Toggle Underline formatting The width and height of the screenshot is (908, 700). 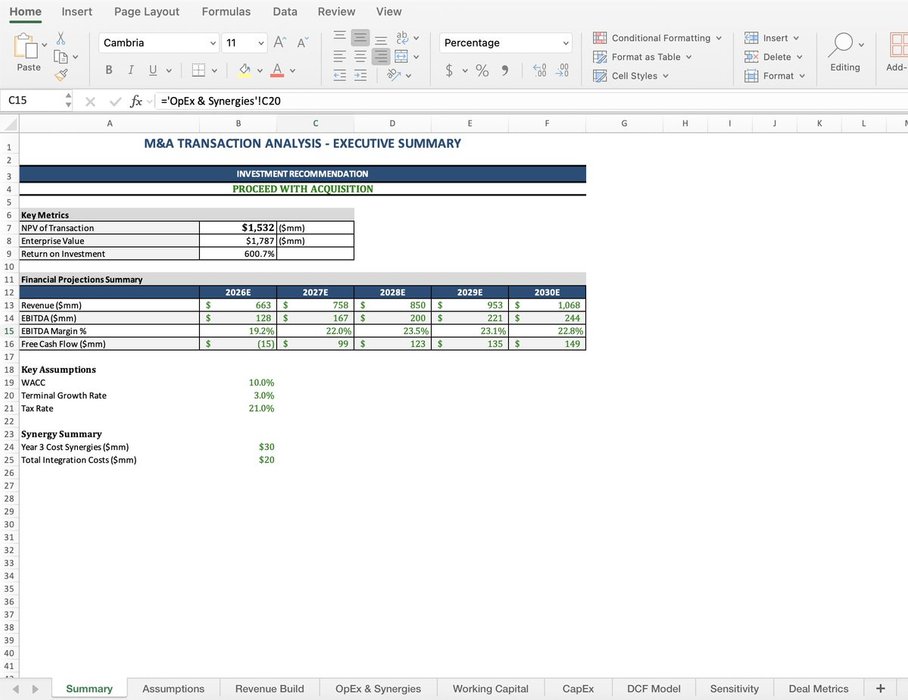153,71
